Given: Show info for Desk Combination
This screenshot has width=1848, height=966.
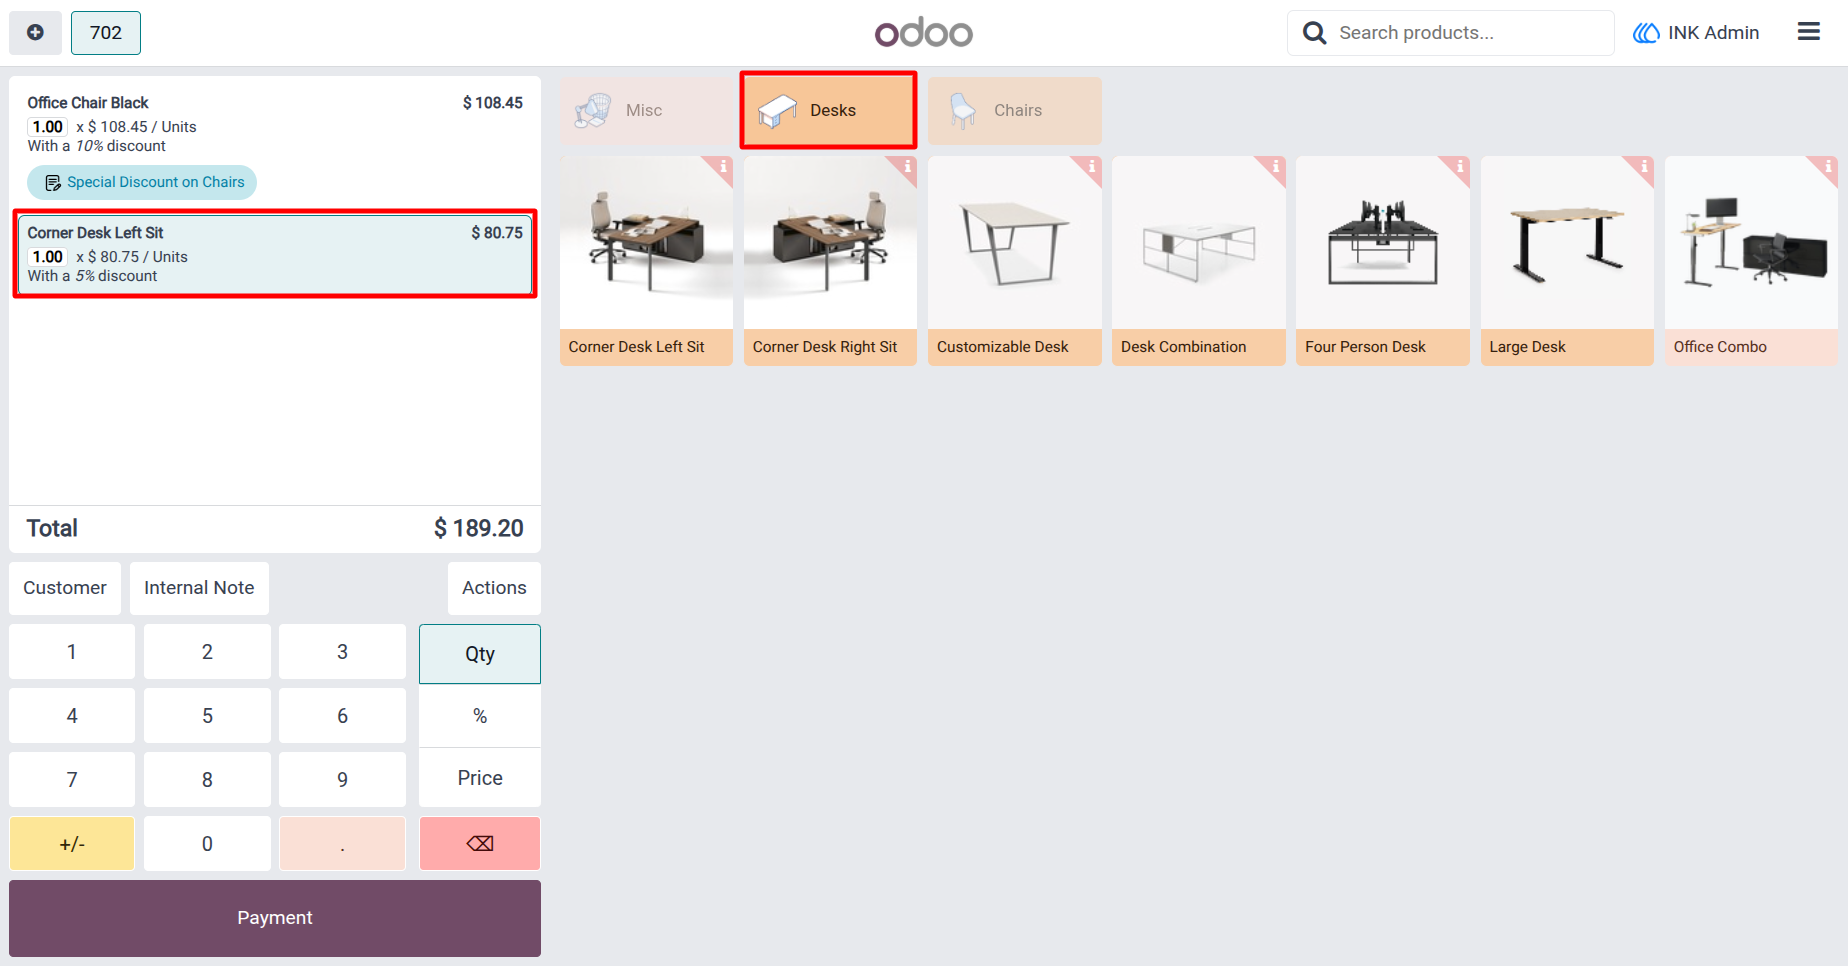Looking at the screenshot, I should pos(1275,167).
